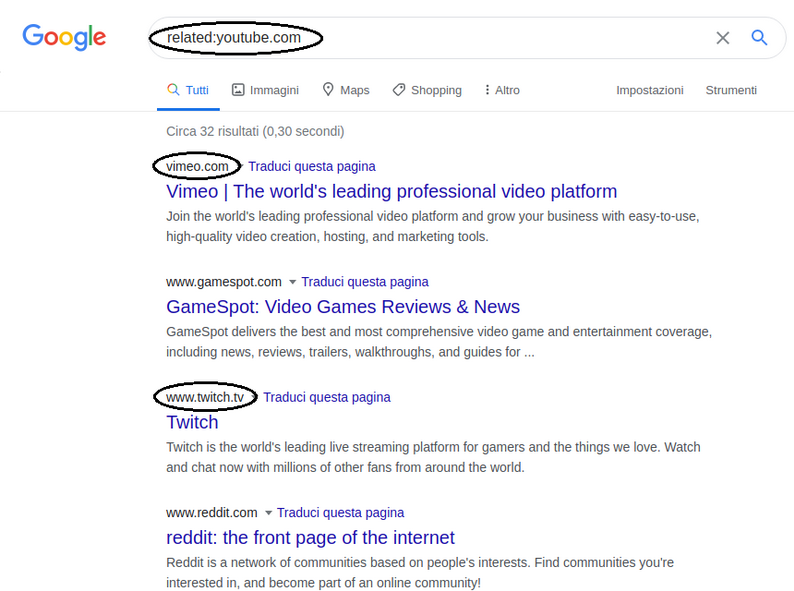Open reddit: the front page of the internet
Screen dimensions: 794x591
[310, 538]
